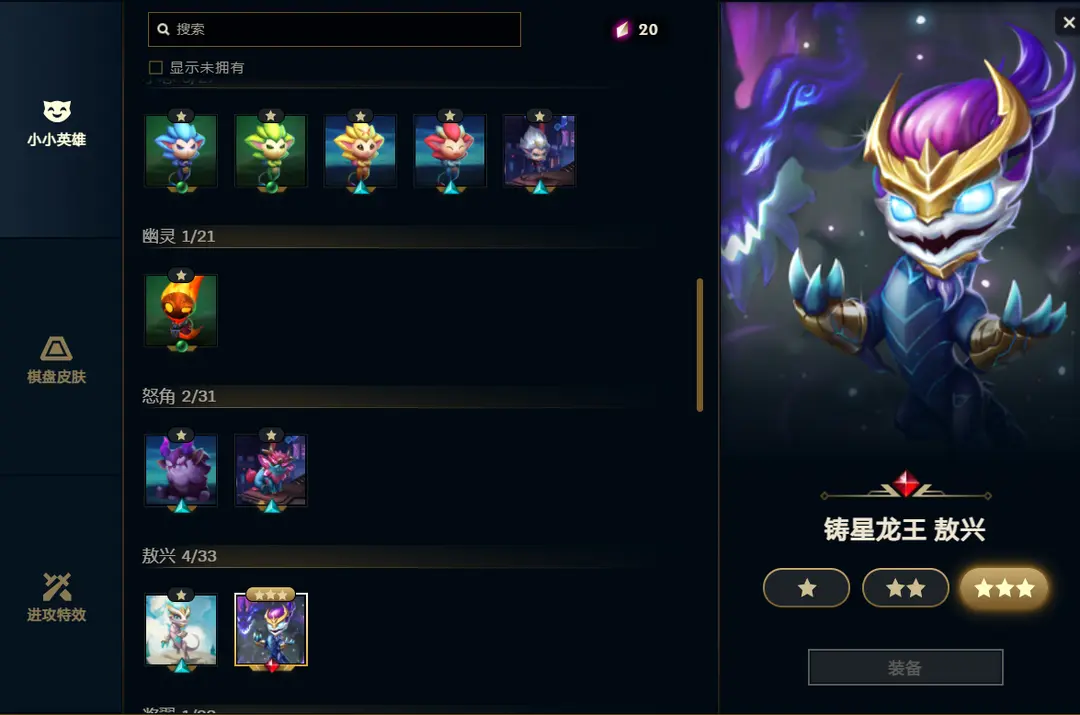Viewport: 1080px width, 715px height.
Task: Click the pink star shard currency icon
Action: pos(622,30)
